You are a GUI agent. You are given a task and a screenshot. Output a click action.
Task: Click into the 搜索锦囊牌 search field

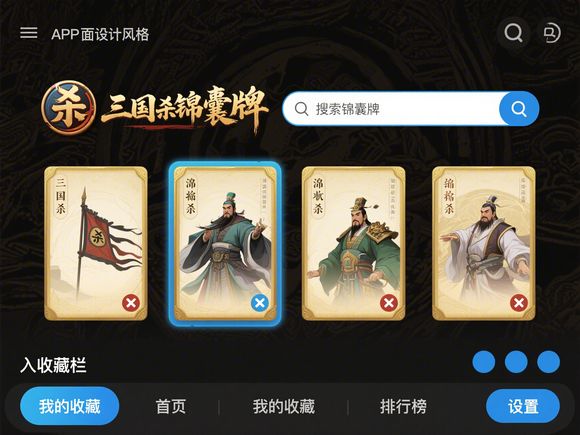coord(392,109)
